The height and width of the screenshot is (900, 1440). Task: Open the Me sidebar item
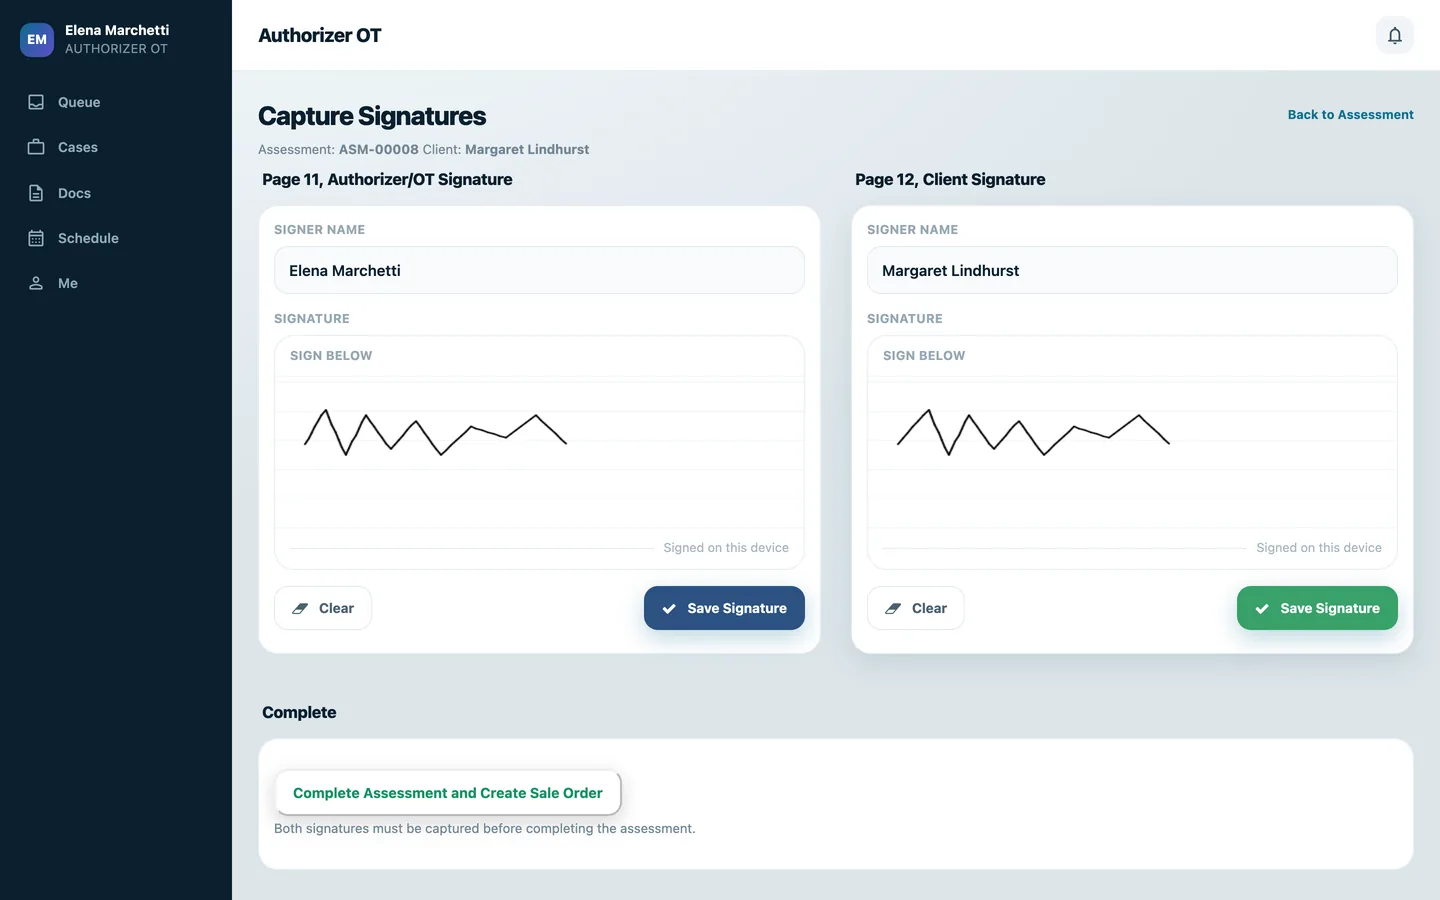116,283
